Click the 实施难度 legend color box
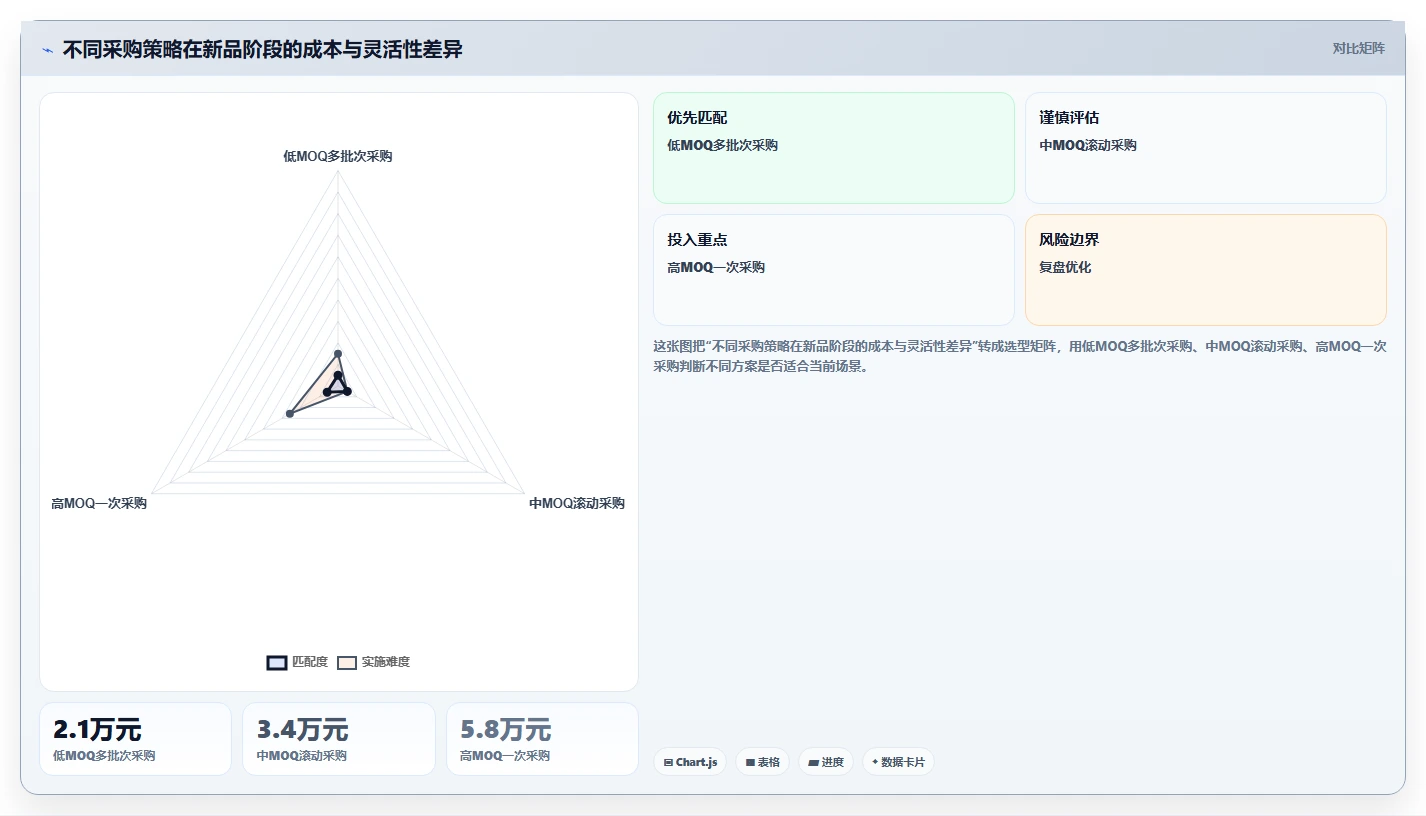Image resolution: width=1426 pixels, height=816 pixels. 347,662
